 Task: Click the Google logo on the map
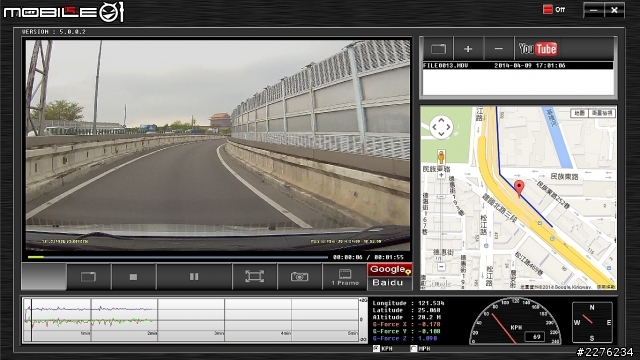pos(438,283)
